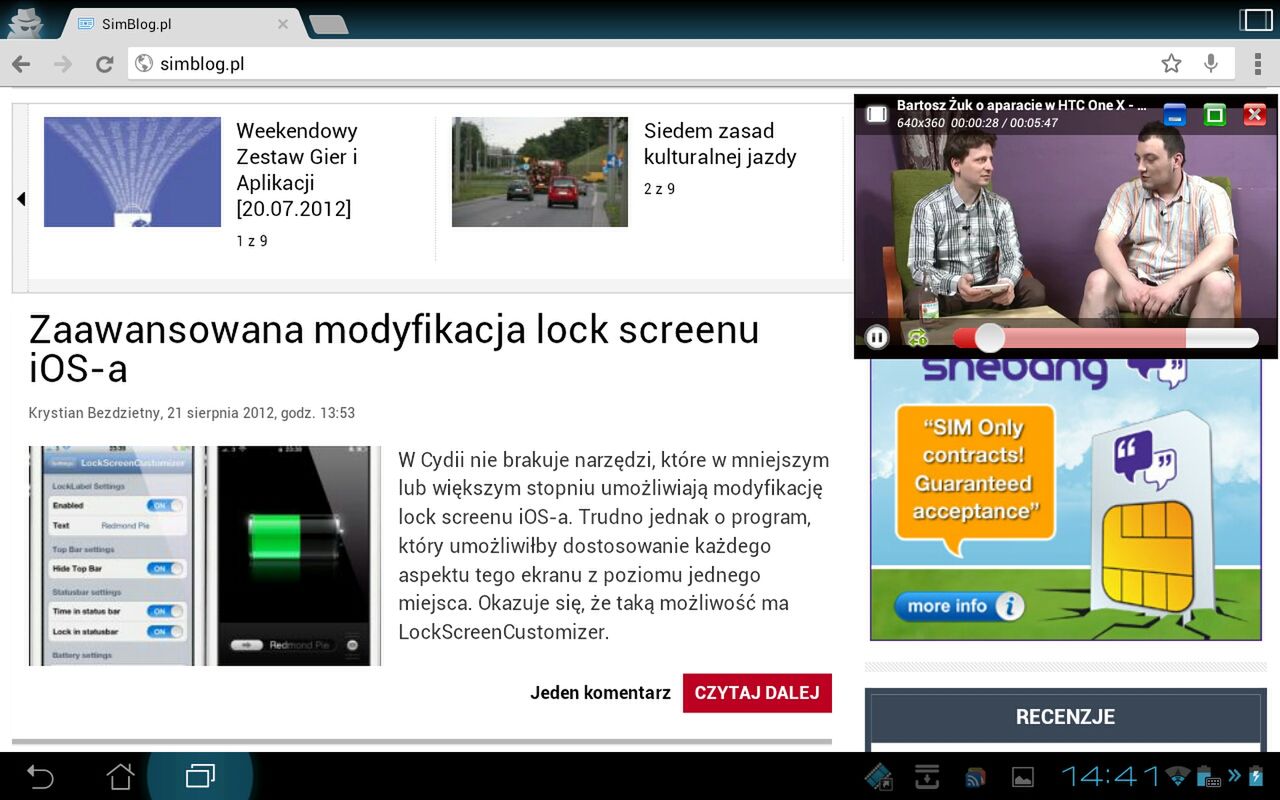Open the Chrome overflow menu
The height and width of the screenshot is (800, 1280).
click(x=1258, y=64)
